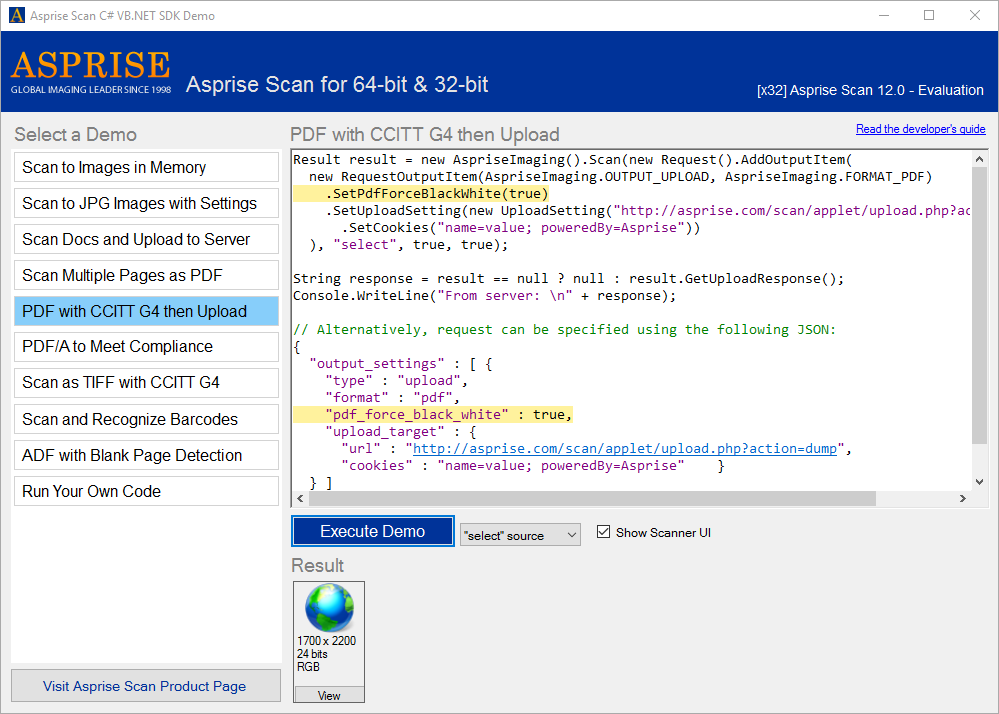Open the Read the developer's guide link
999x714 pixels.
pyautogui.click(x=920, y=128)
